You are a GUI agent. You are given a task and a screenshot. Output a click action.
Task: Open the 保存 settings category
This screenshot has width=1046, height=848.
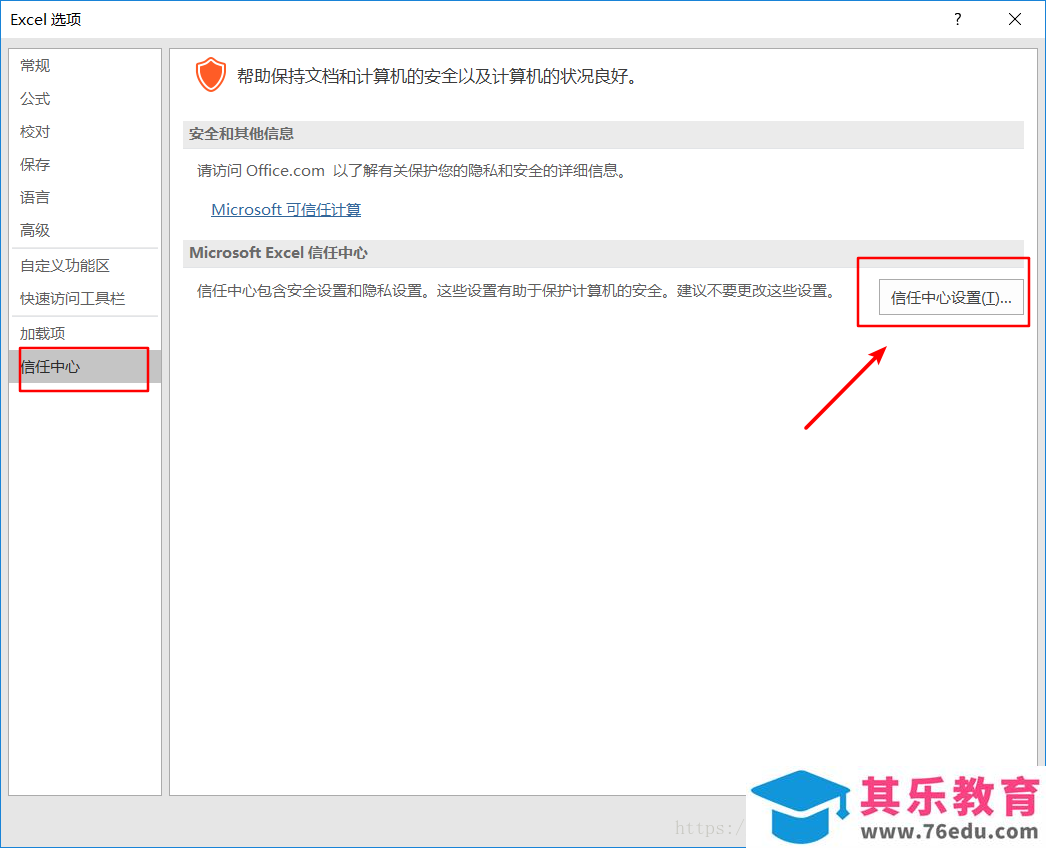[x=85, y=164]
